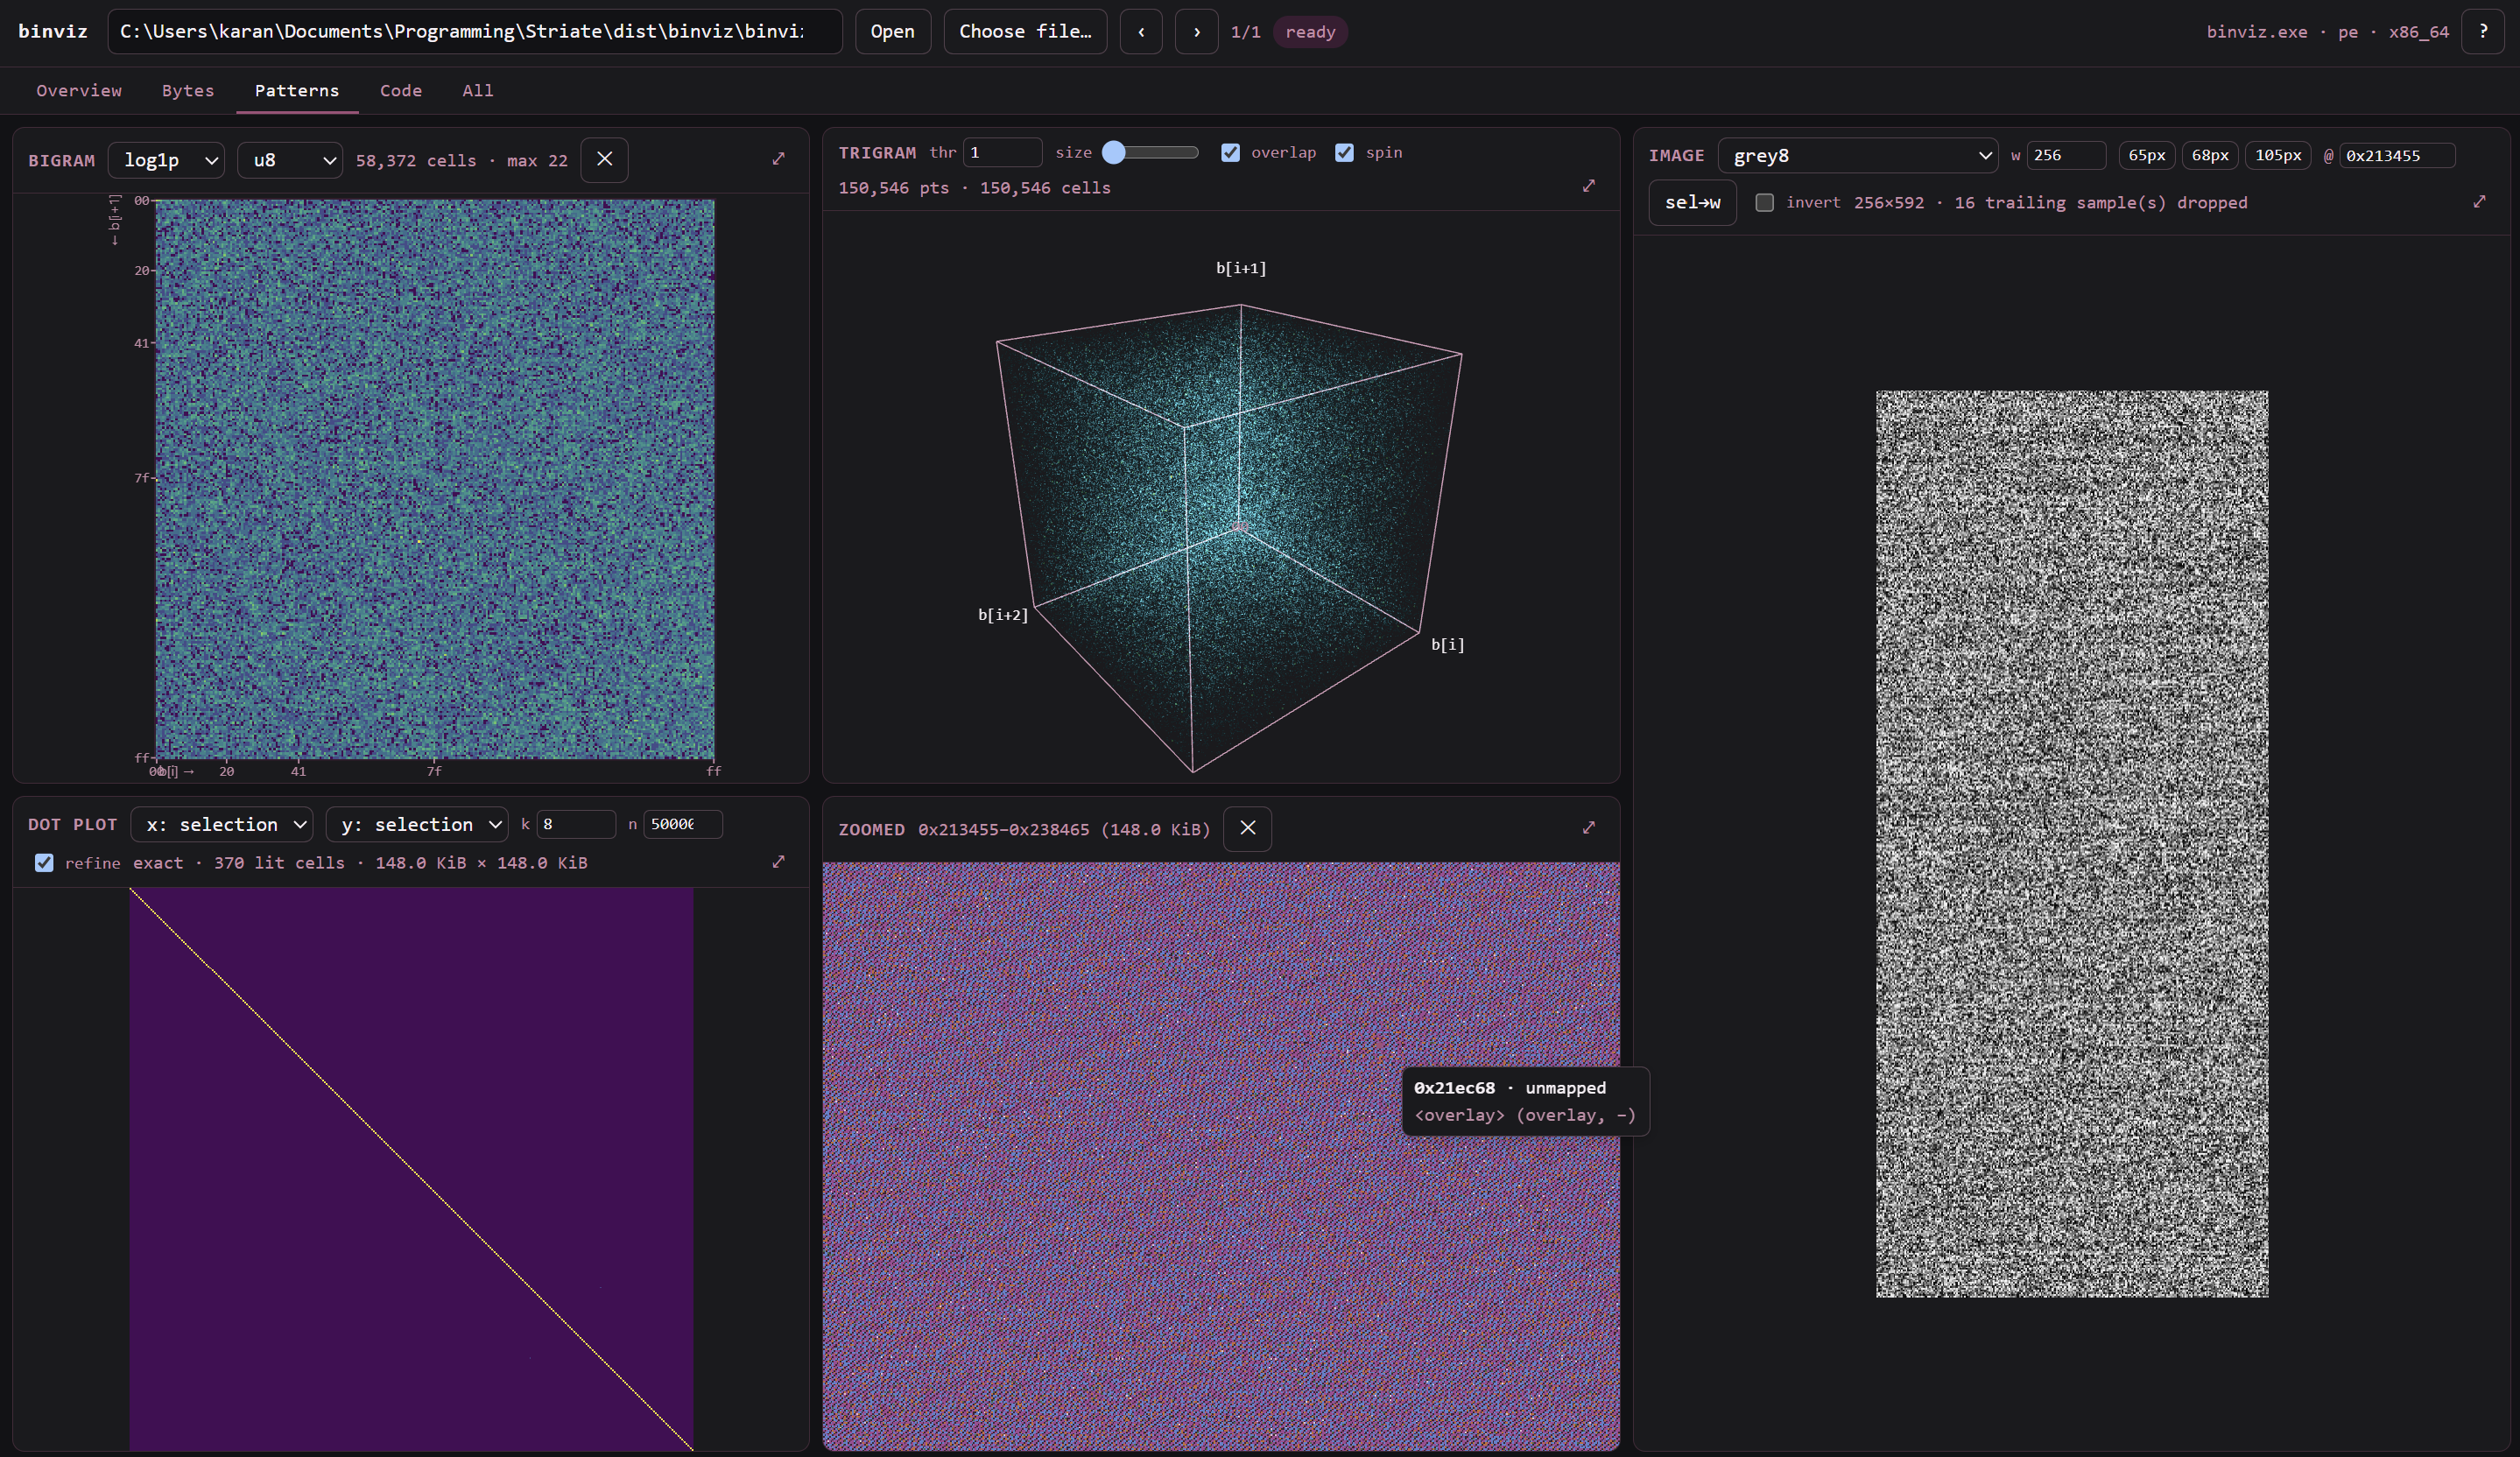Open the log1p scale dropdown

(166, 160)
